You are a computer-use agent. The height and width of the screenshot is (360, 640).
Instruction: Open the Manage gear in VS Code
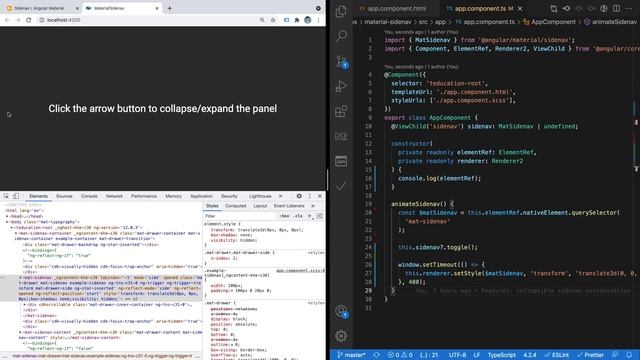pyautogui.click(x=341, y=336)
